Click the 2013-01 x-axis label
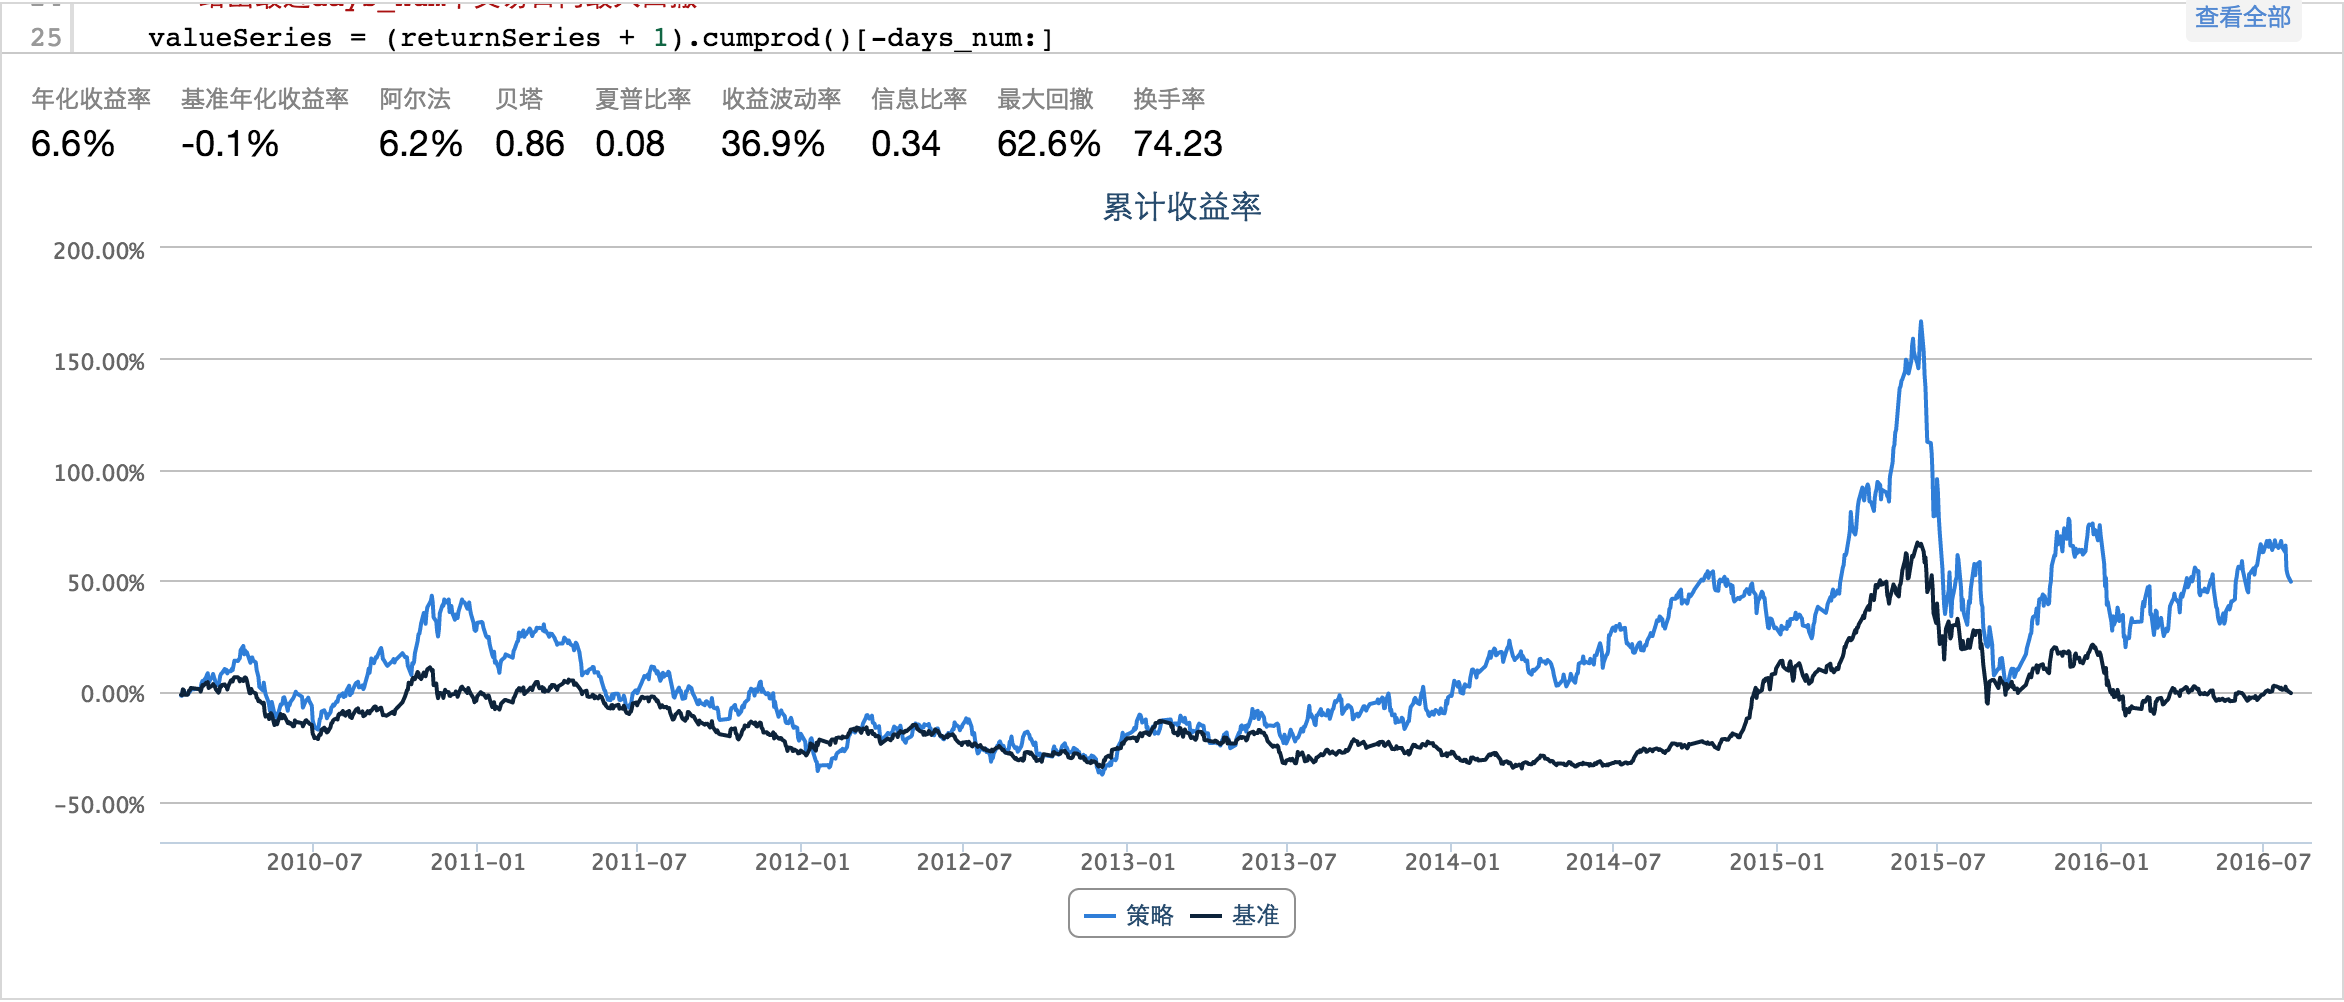Viewport: 2344px width, 1002px height. [1127, 862]
